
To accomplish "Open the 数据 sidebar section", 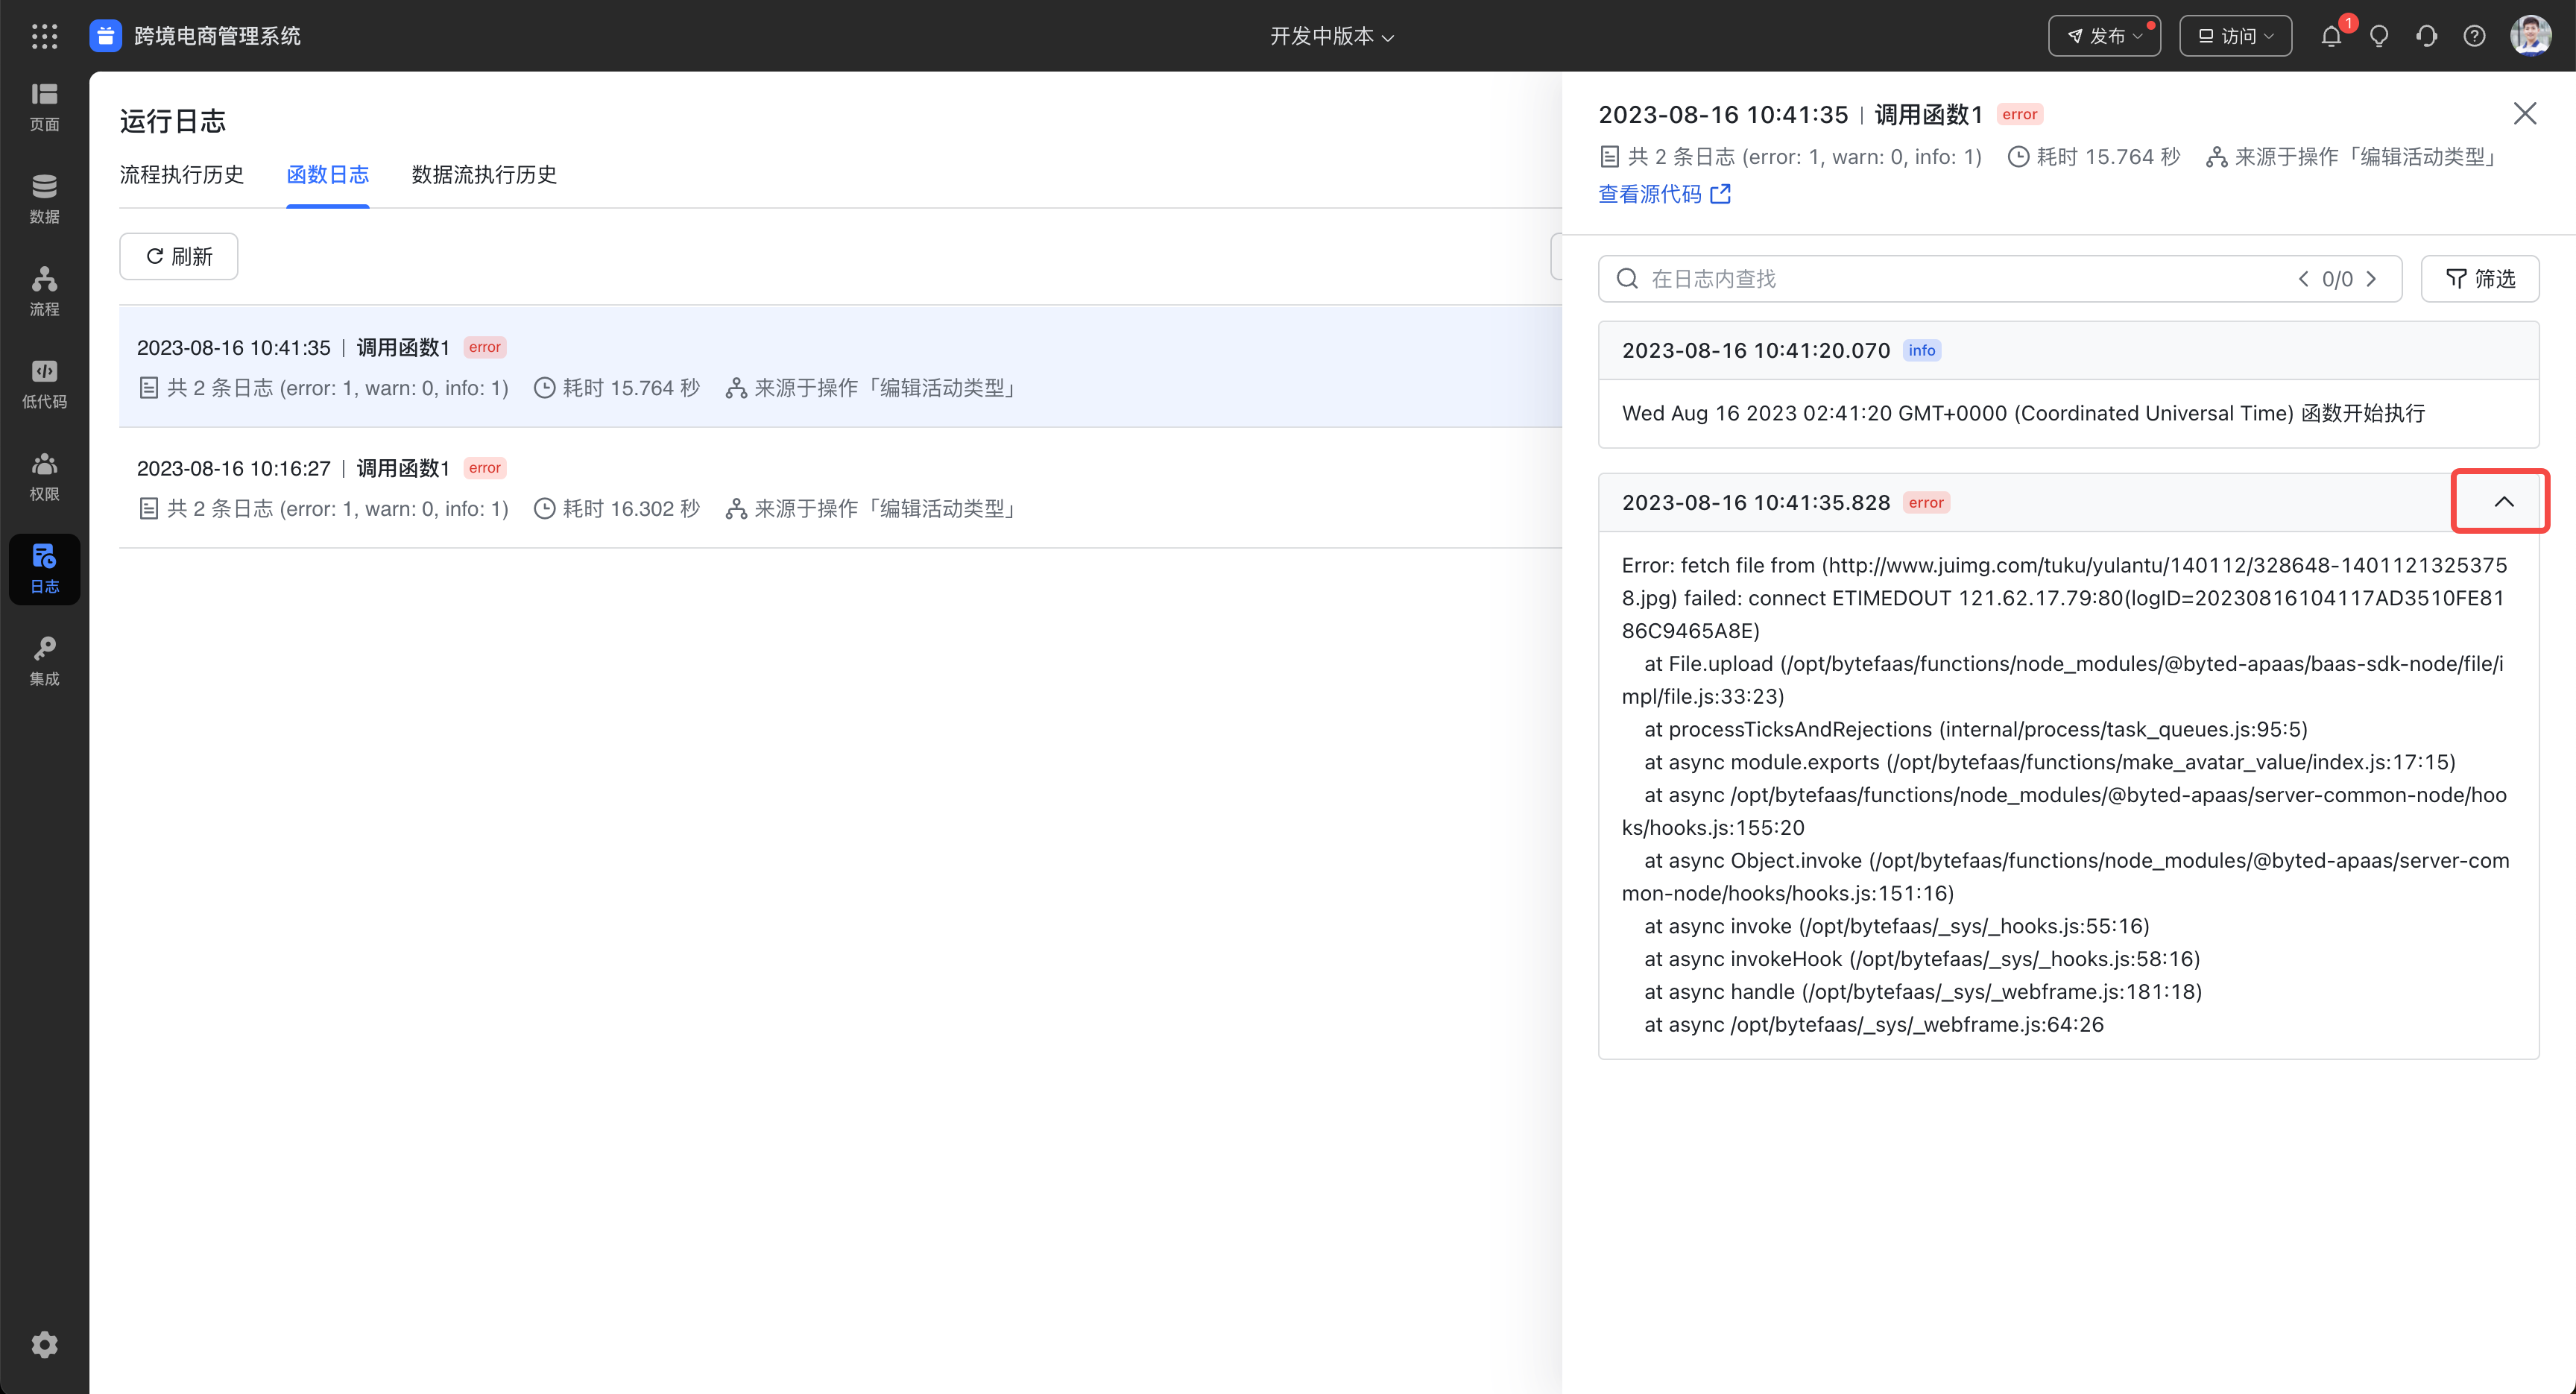I will tap(44, 199).
